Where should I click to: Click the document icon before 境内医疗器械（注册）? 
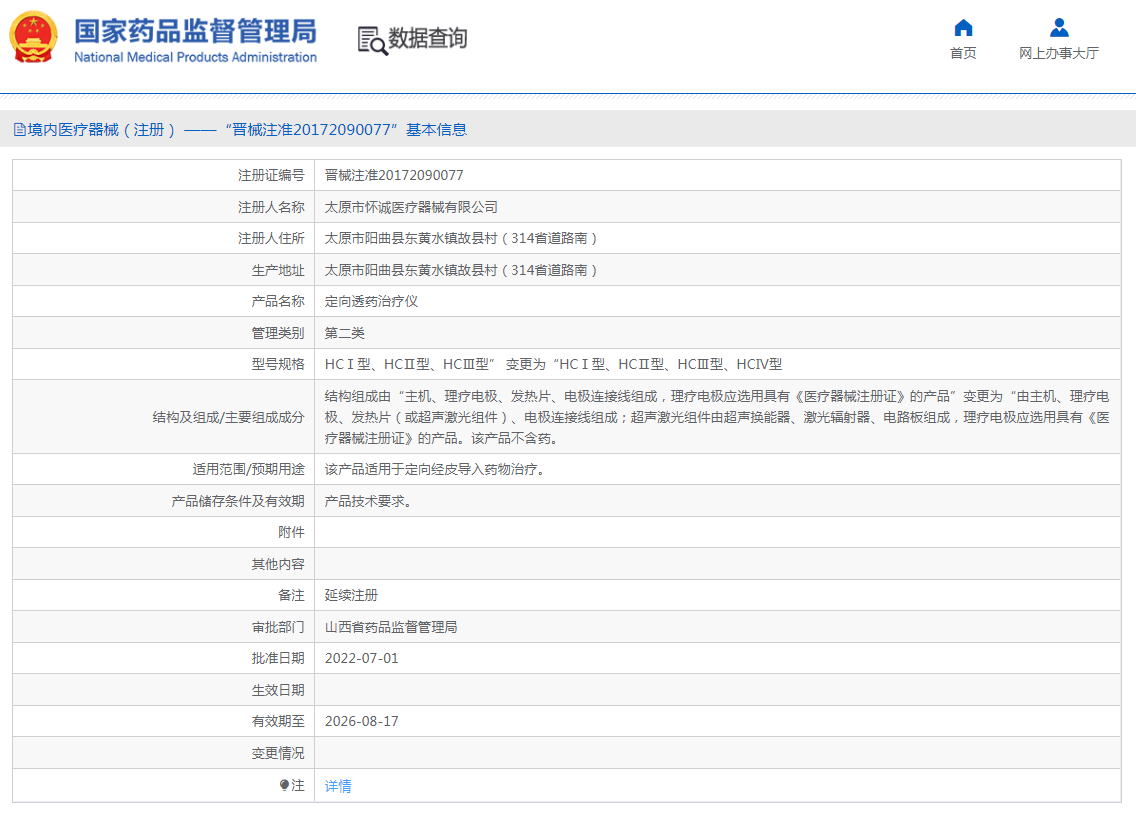click(x=18, y=130)
